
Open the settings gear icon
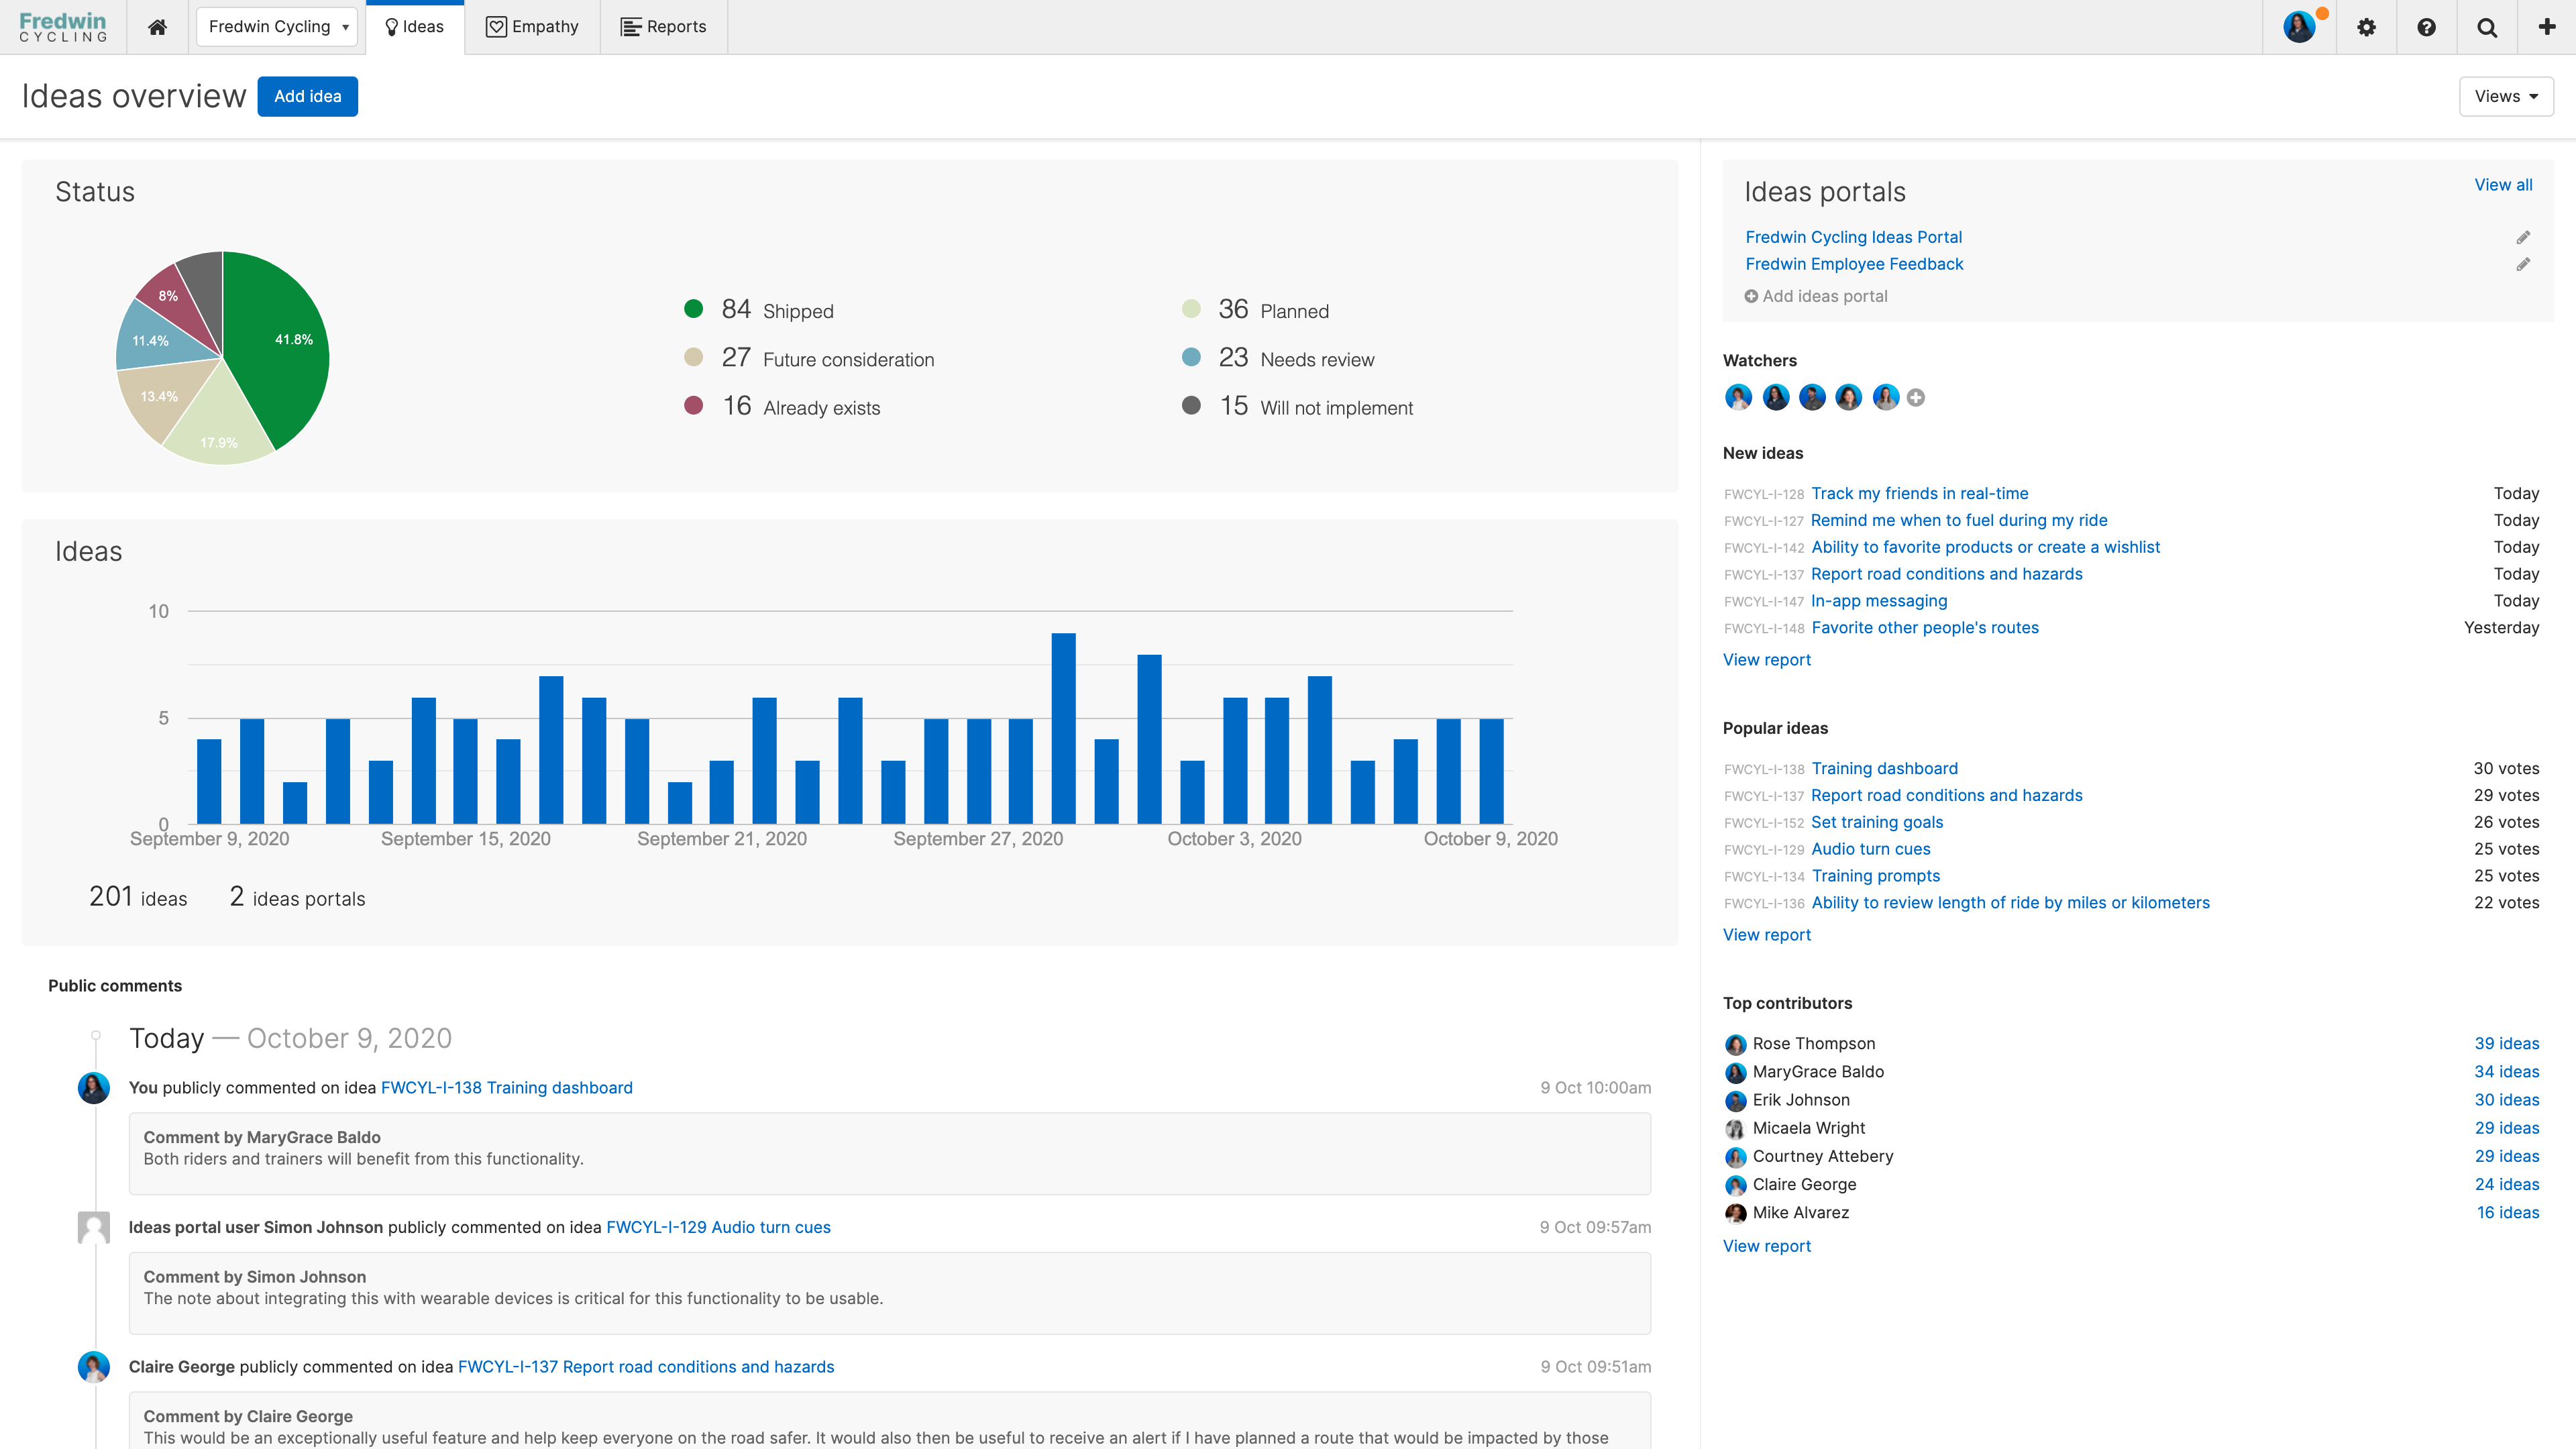coord(2366,27)
